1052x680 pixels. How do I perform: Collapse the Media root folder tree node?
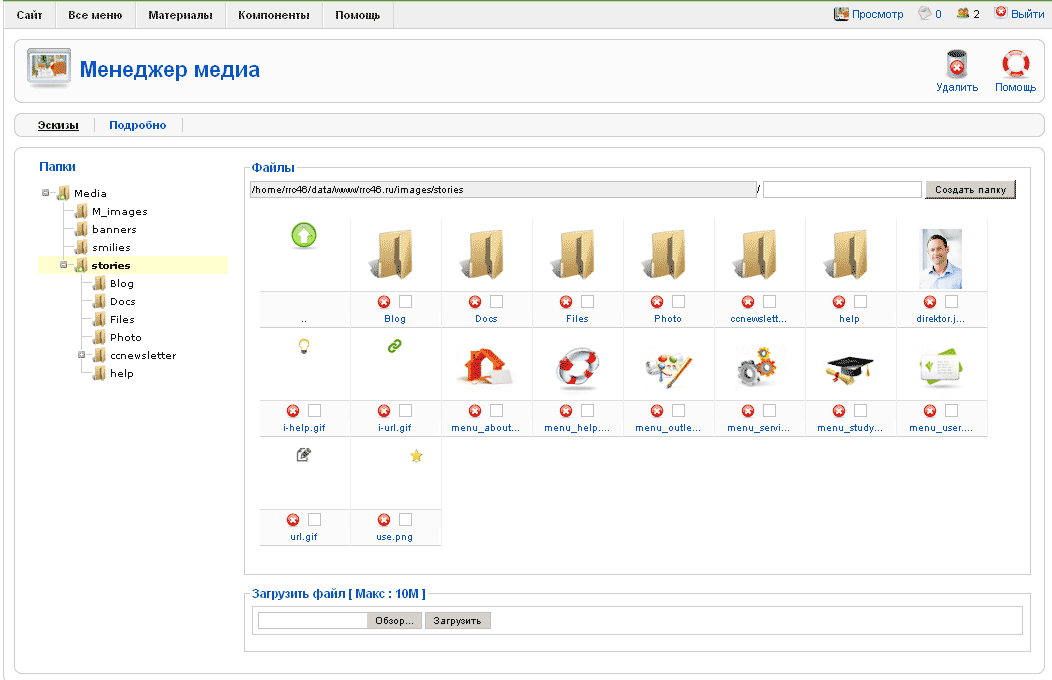click(46, 193)
